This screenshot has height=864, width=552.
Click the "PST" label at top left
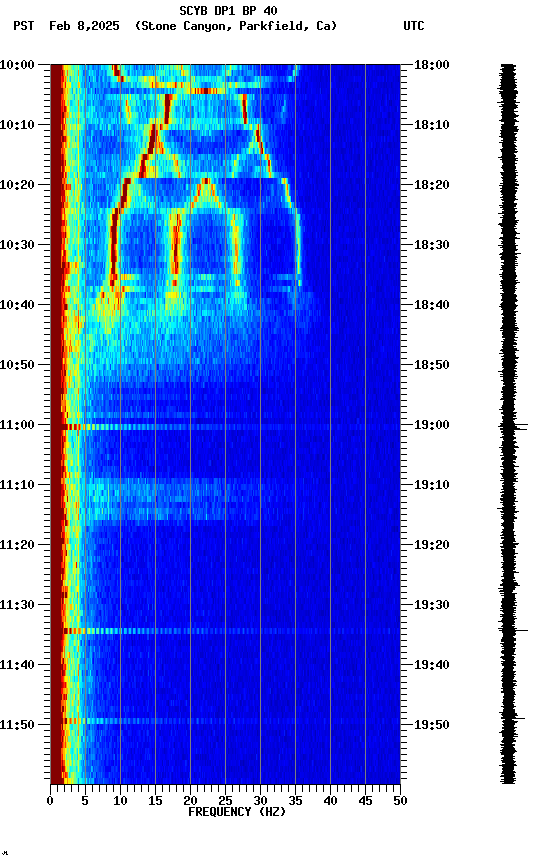[x=24, y=26]
